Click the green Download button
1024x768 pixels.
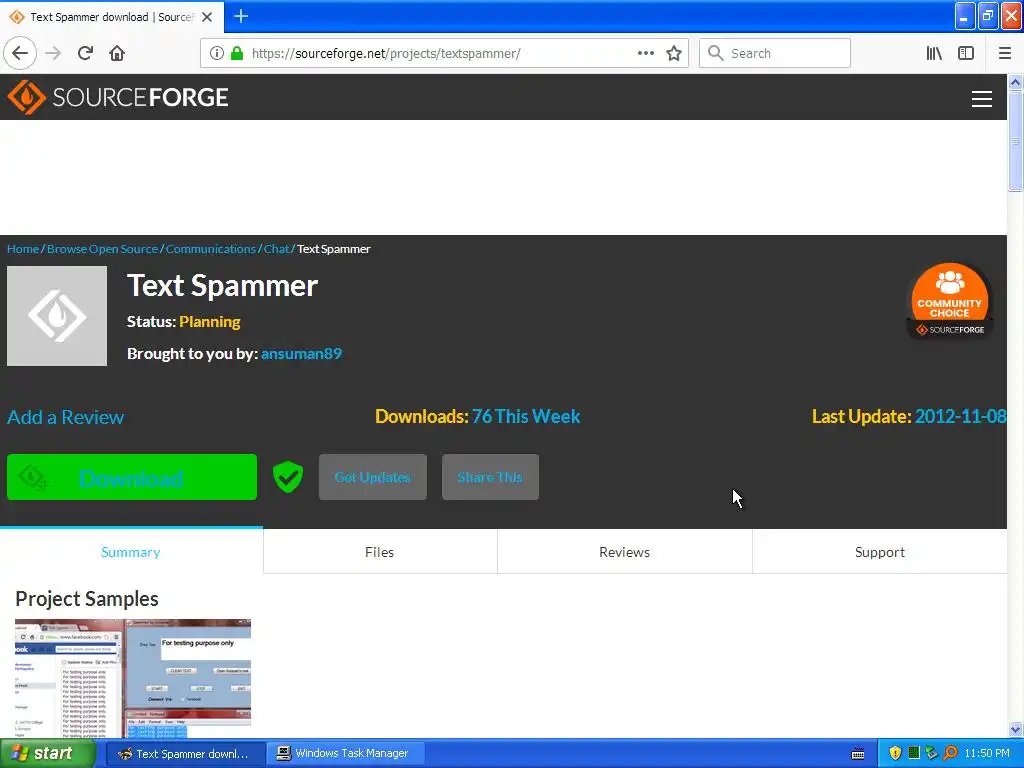[132, 477]
